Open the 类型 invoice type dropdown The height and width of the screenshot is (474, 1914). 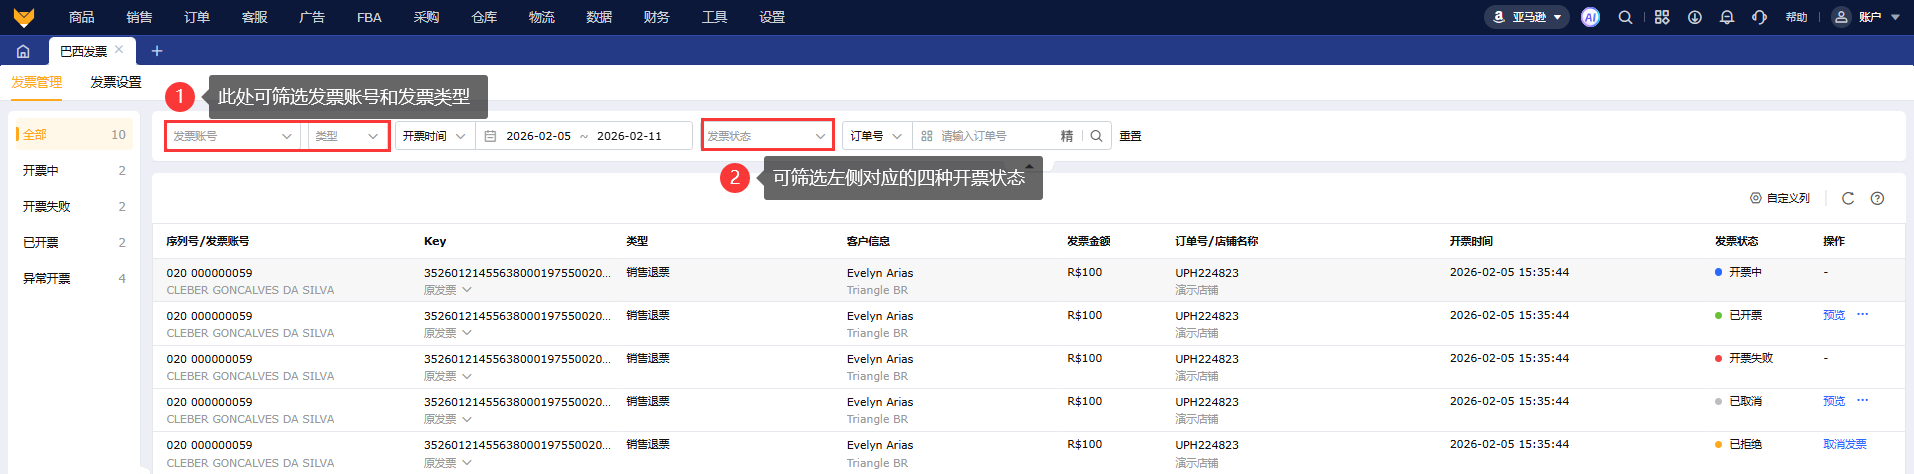pyautogui.click(x=347, y=136)
